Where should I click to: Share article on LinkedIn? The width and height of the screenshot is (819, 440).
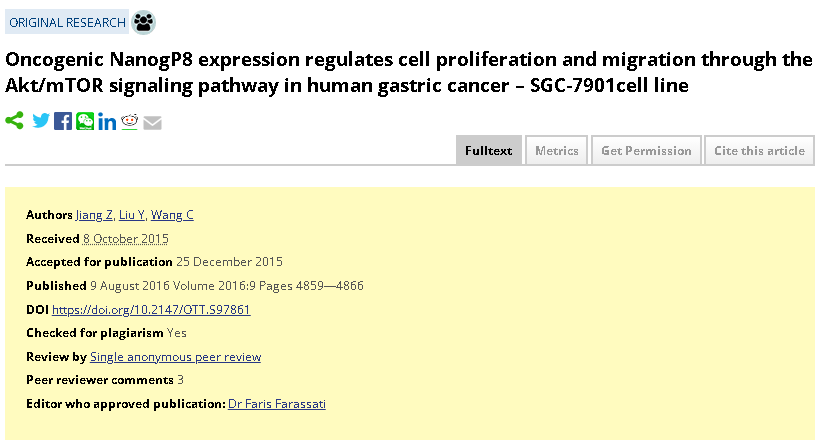[x=107, y=122]
